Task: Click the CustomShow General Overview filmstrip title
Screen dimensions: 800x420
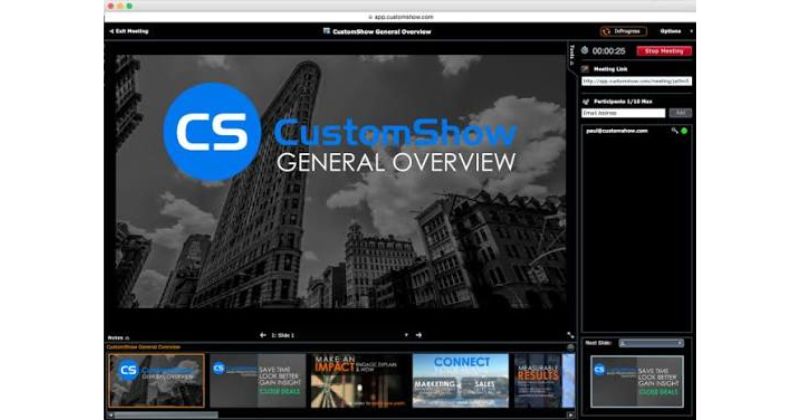Action: 143,347
